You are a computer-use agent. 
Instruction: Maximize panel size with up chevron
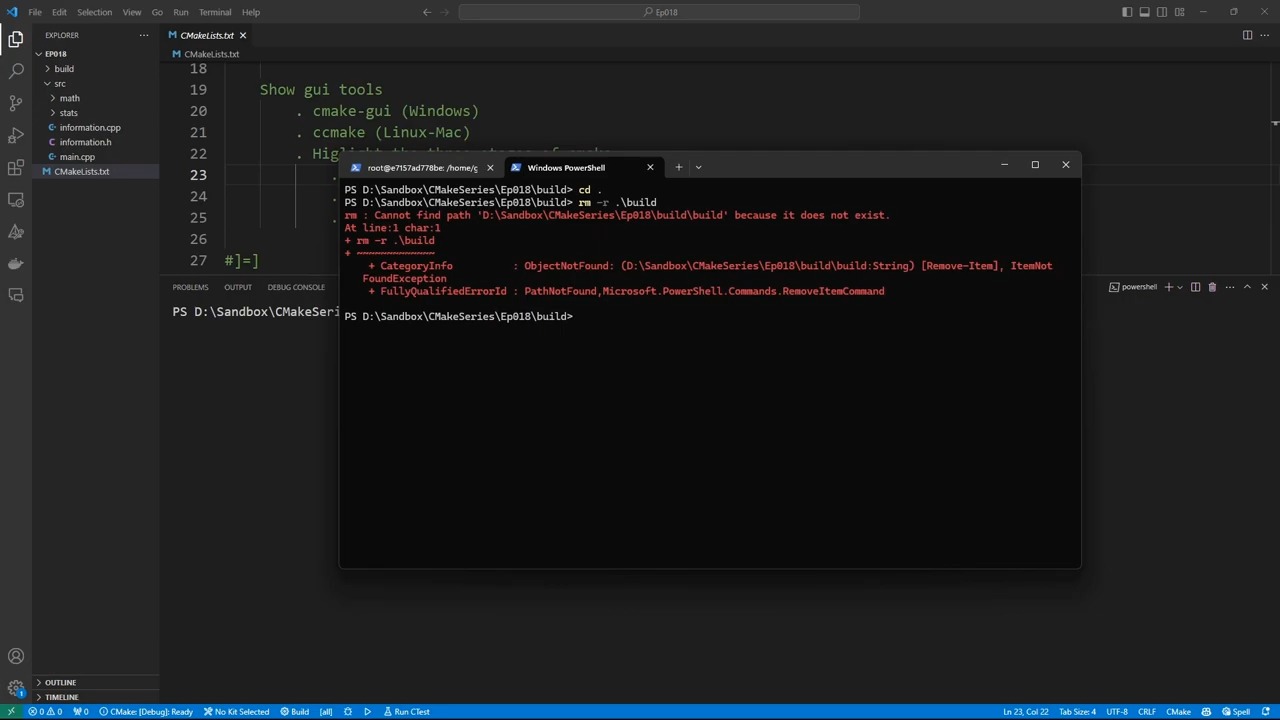click(x=1247, y=287)
